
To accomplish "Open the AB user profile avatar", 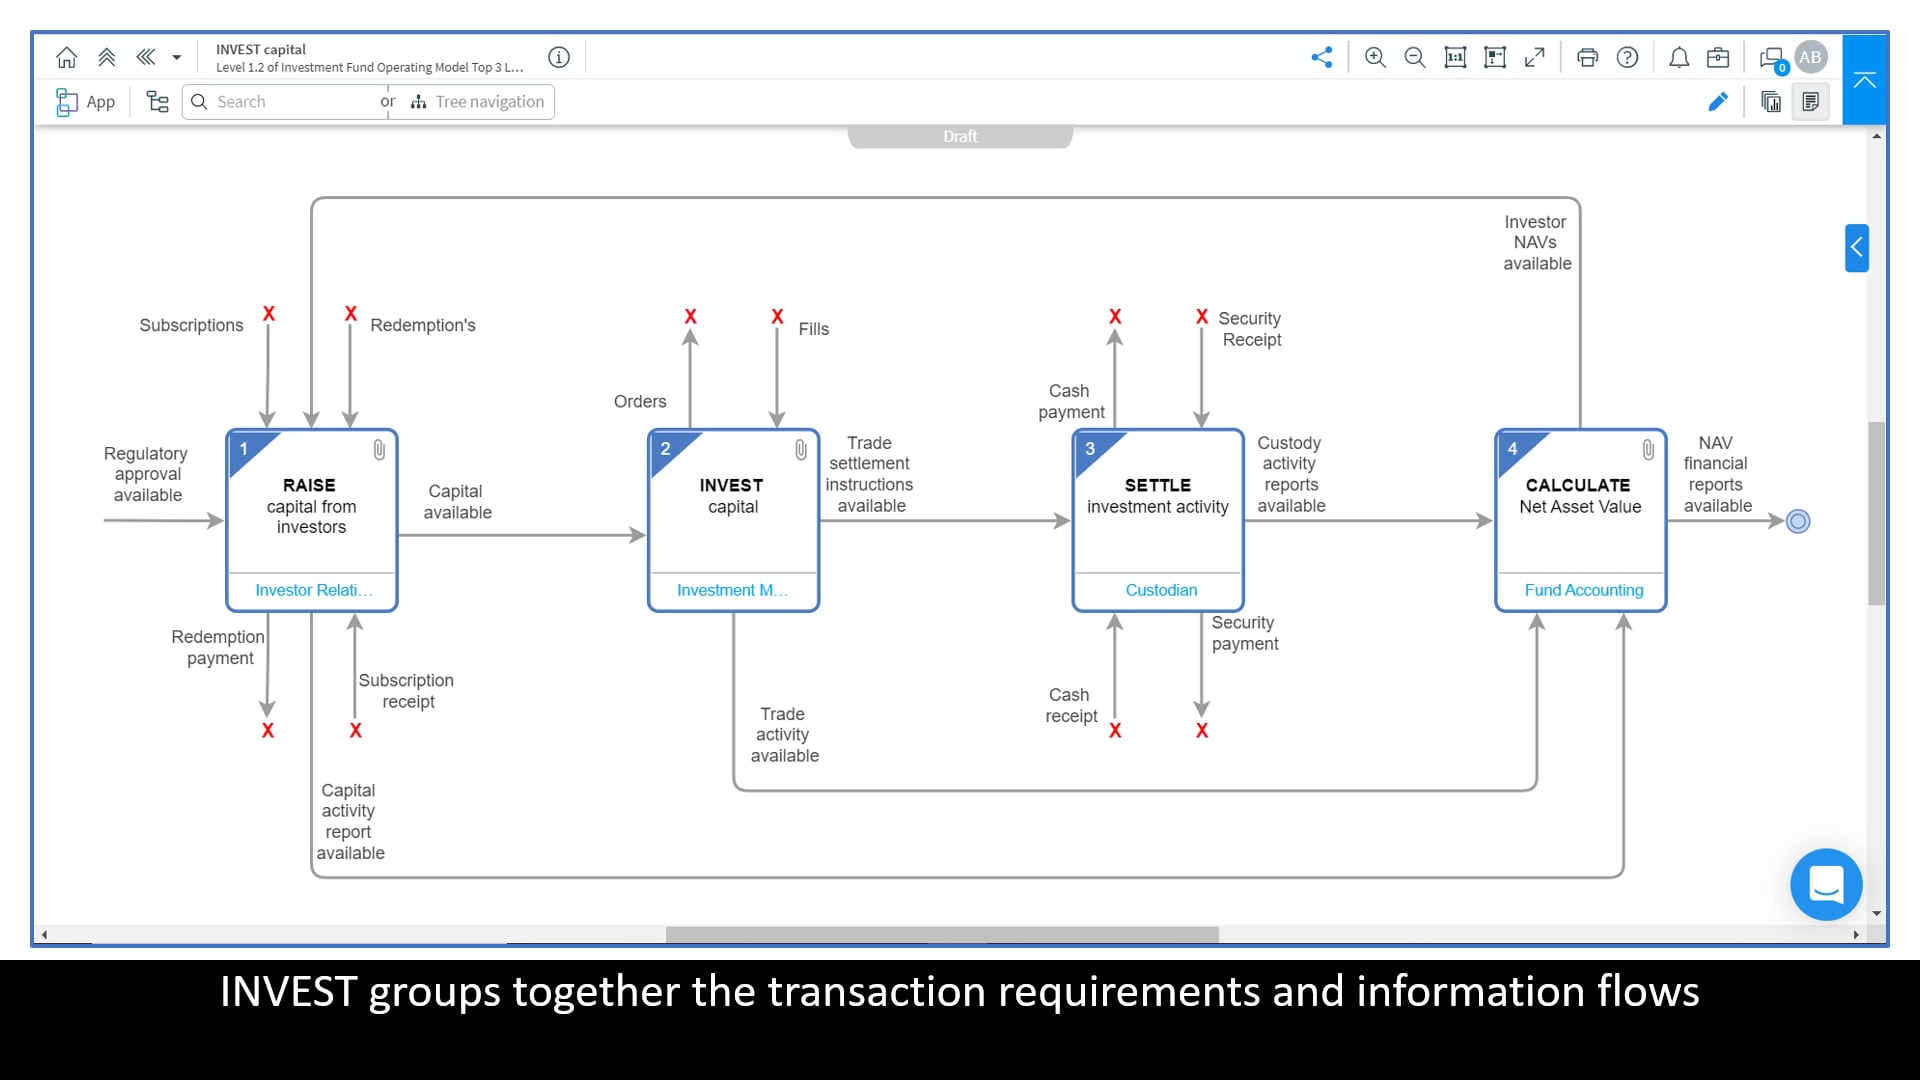I will click(1811, 57).
